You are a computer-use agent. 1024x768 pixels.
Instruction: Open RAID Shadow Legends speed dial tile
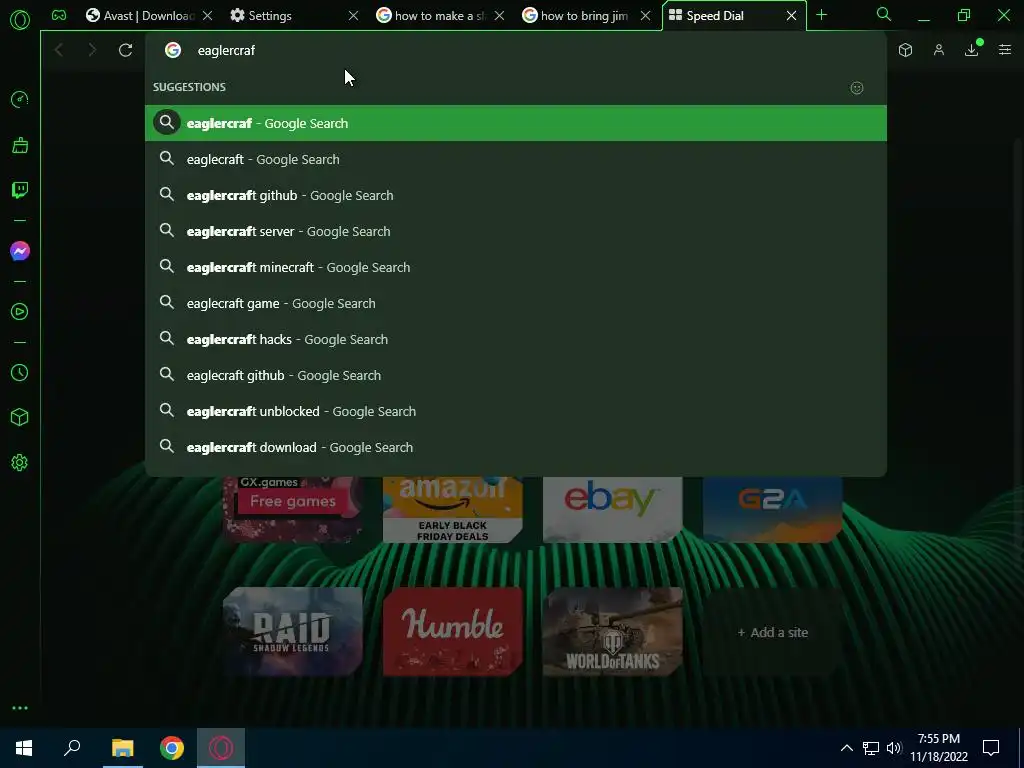[x=293, y=632]
